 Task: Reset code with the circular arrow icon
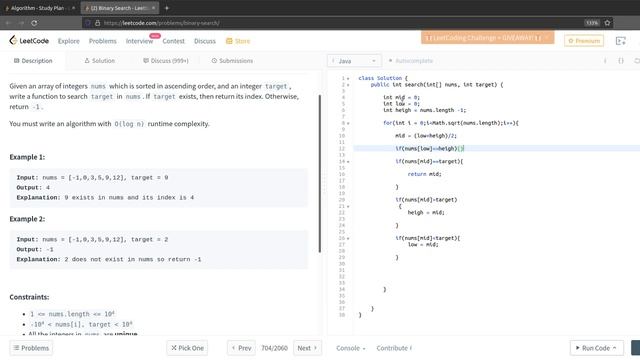pos(636,61)
